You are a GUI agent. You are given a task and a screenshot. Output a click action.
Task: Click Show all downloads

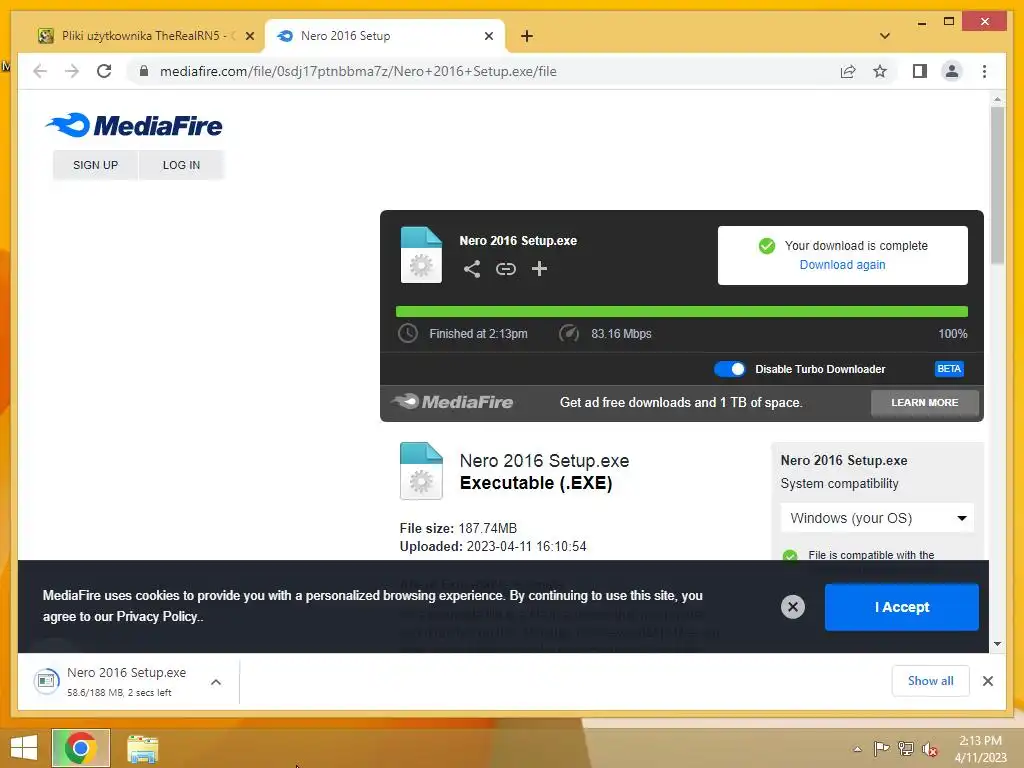[x=930, y=680]
